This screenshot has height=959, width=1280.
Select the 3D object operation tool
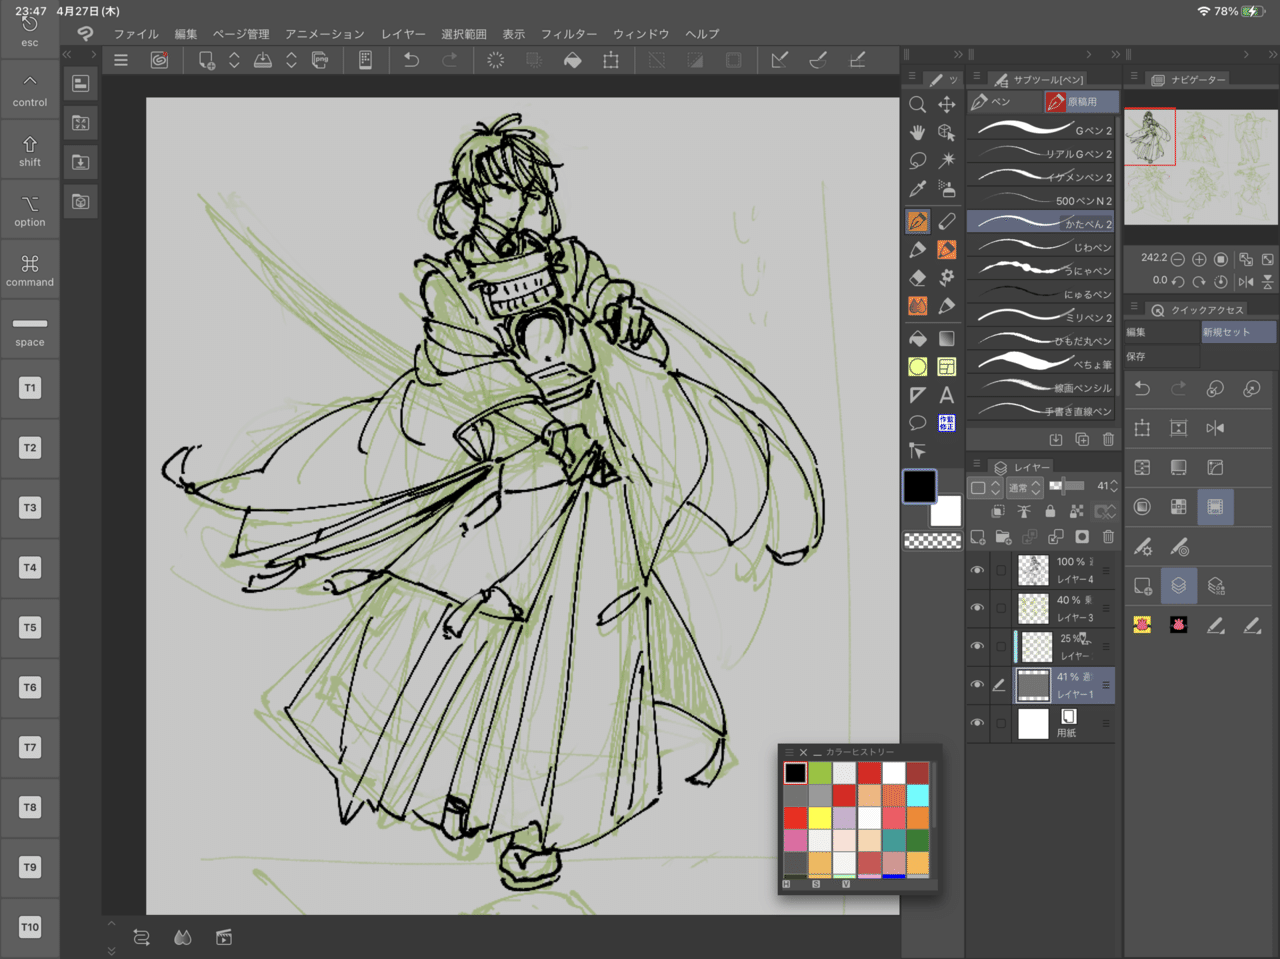coord(947,132)
